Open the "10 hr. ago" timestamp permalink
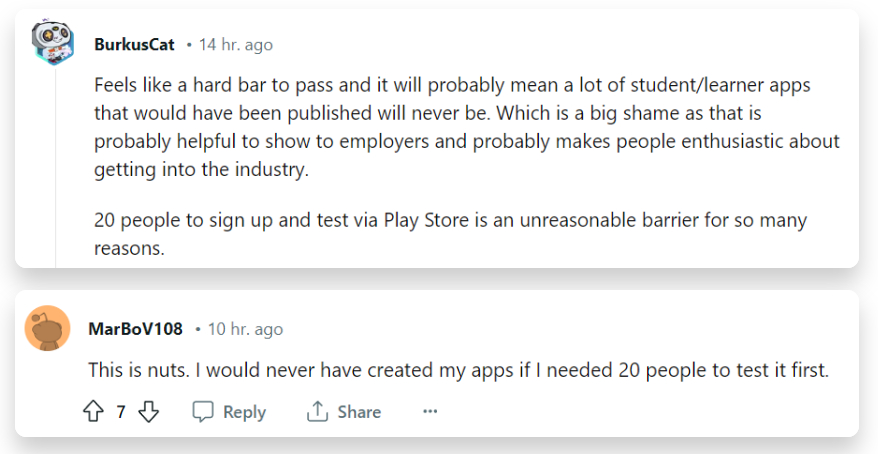Viewport: 878px width, 454px height. (x=245, y=329)
